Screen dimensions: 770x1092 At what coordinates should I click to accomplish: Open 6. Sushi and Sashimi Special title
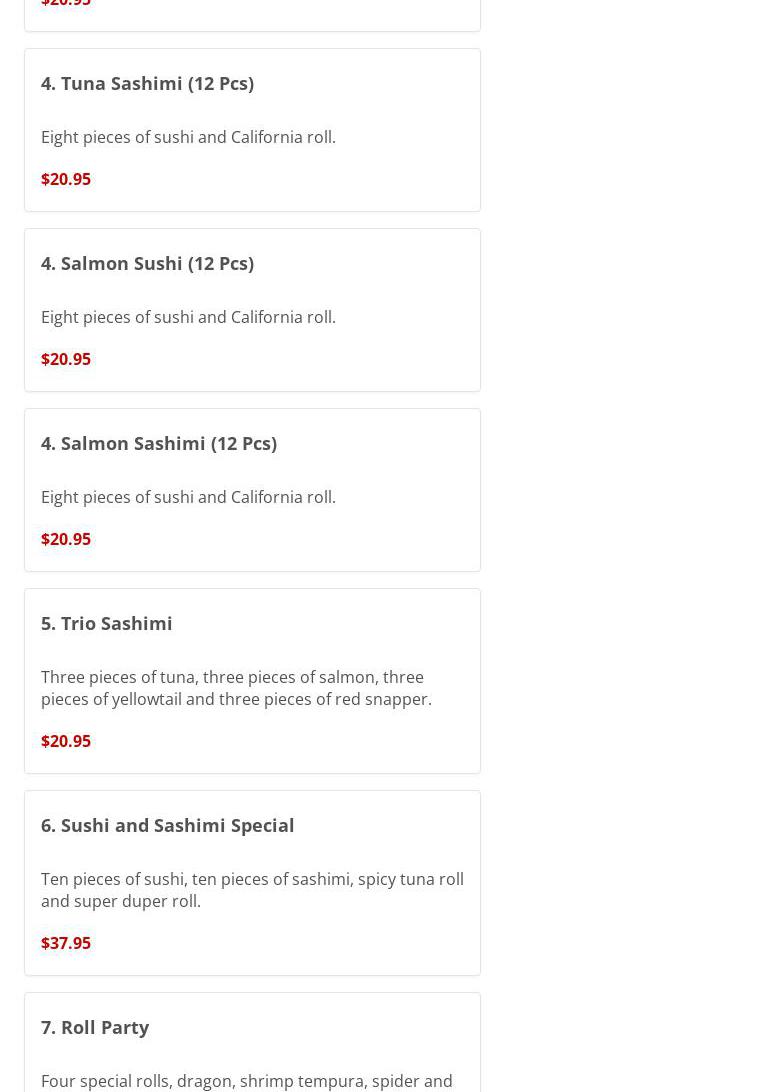[x=168, y=825]
